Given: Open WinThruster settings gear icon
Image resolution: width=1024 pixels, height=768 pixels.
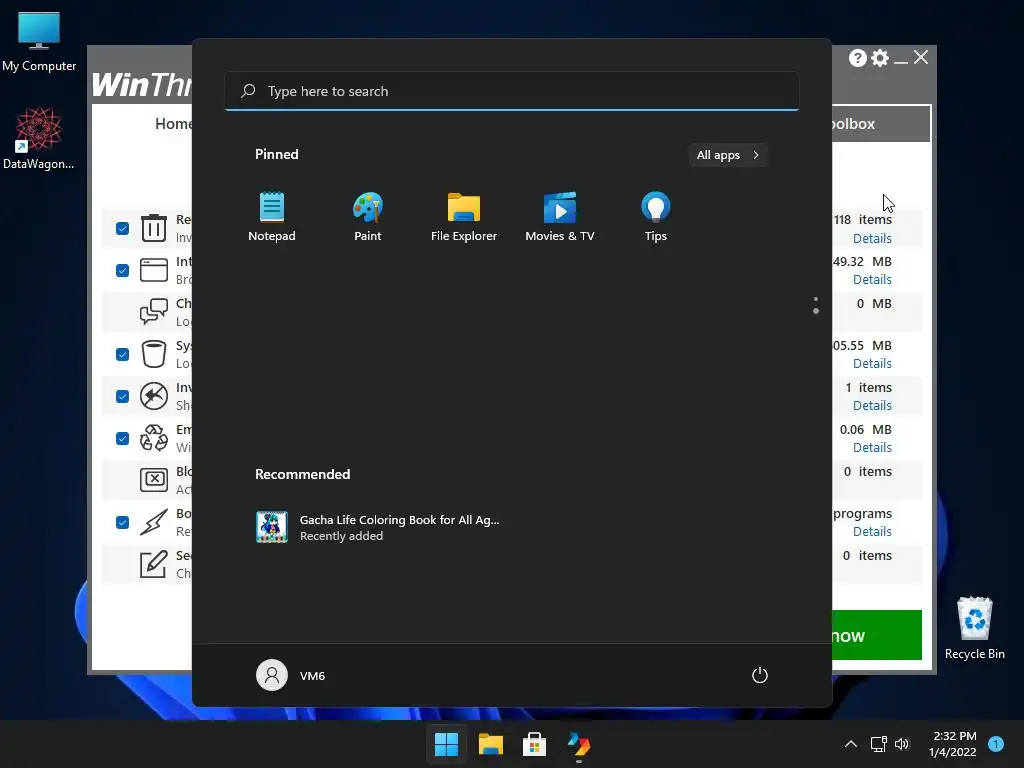Looking at the screenshot, I should pos(880,58).
